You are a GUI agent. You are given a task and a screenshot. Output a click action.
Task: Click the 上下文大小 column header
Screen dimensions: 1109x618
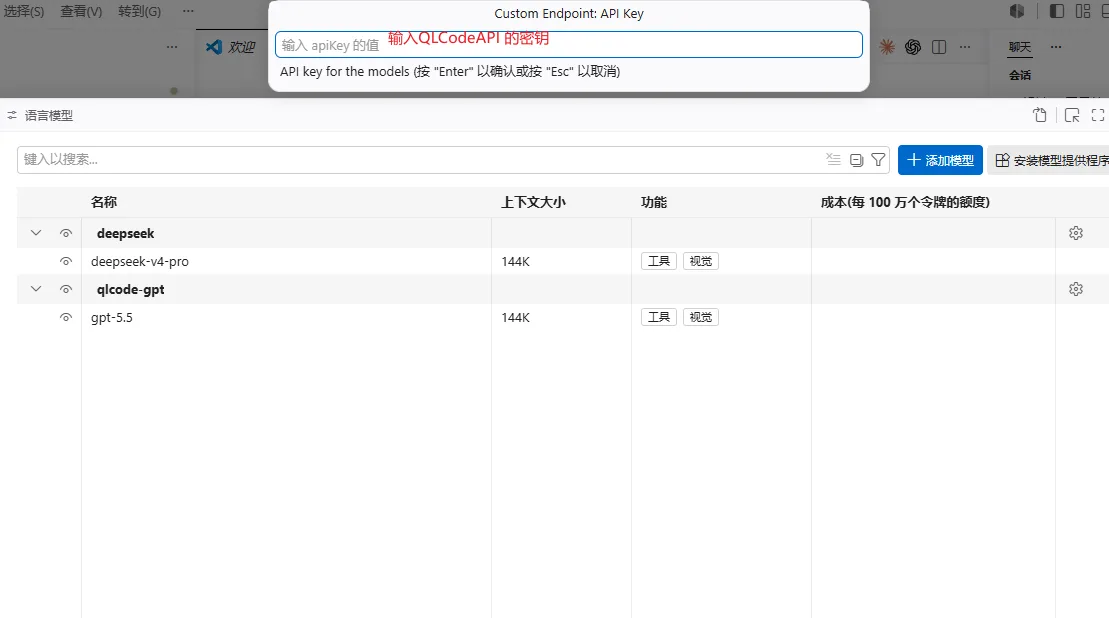(x=533, y=202)
